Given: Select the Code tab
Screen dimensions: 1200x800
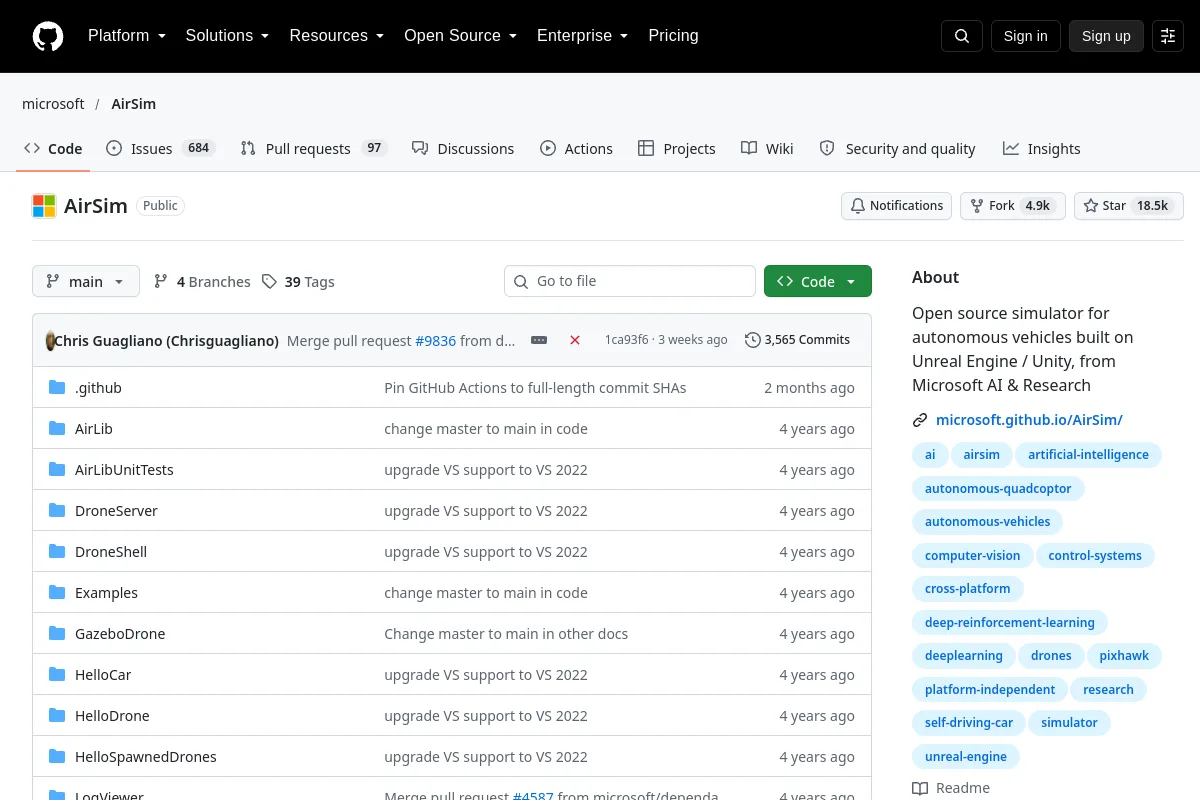Looking at the screenshot, I should point(53,149).
